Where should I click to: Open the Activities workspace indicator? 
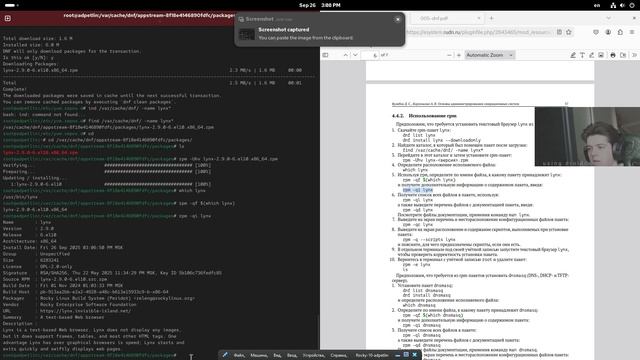(x=11, y=5)
